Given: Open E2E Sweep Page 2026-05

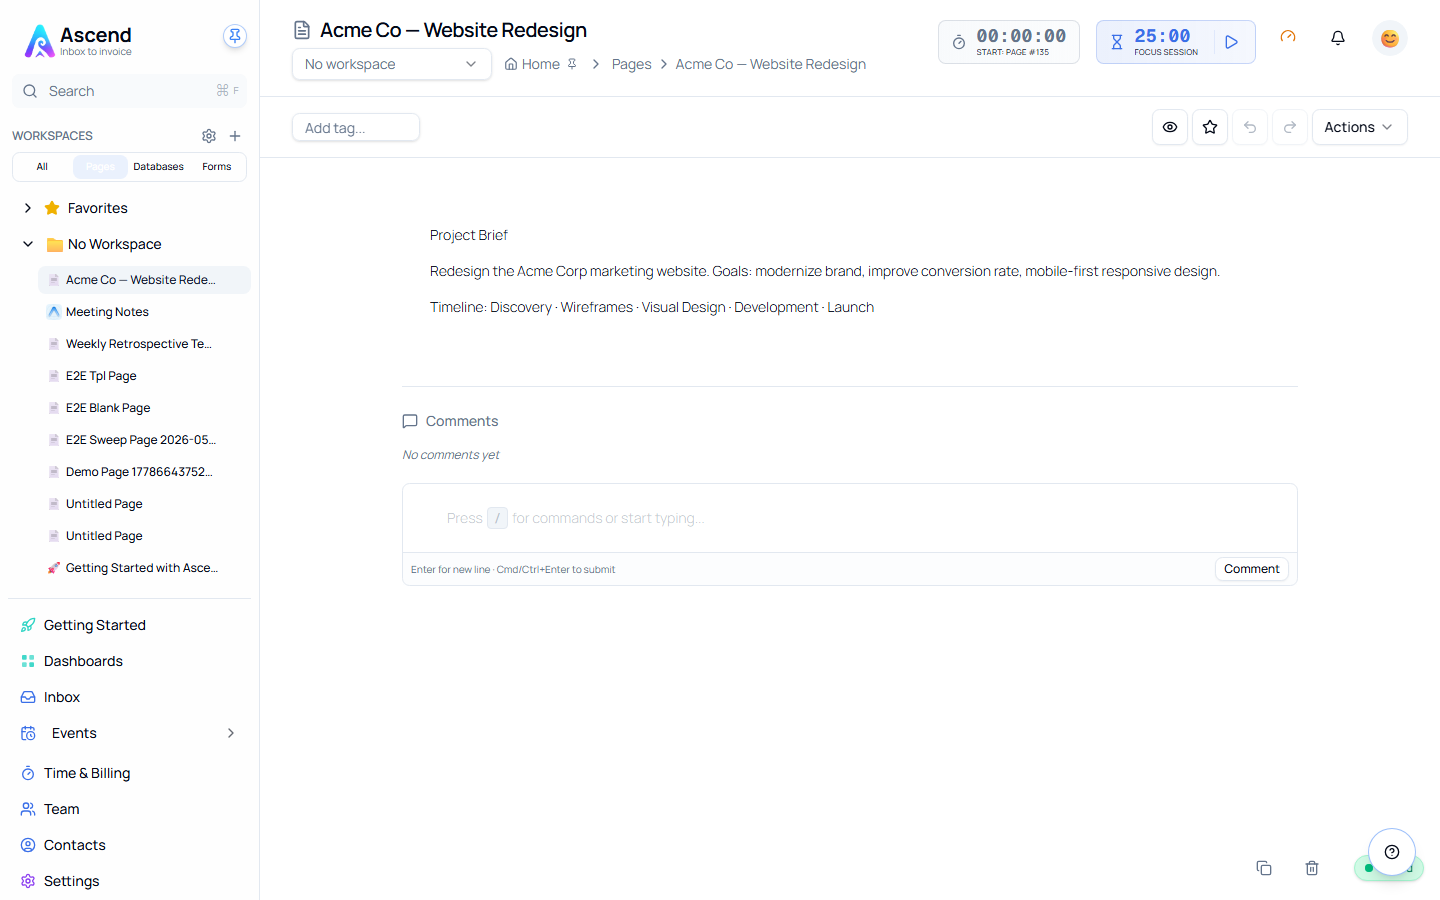Looking at the screenshot, I should tap(144, 440).
